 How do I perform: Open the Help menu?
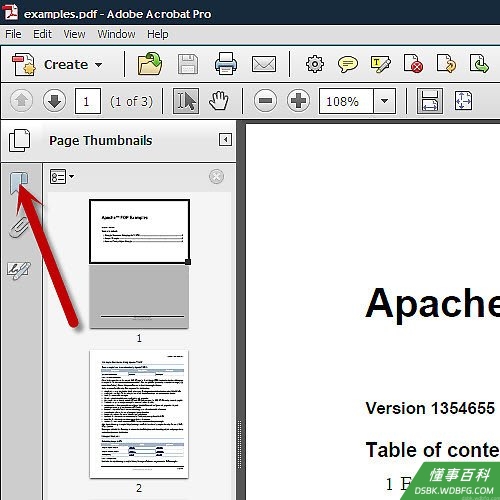(x=158, y=34)
